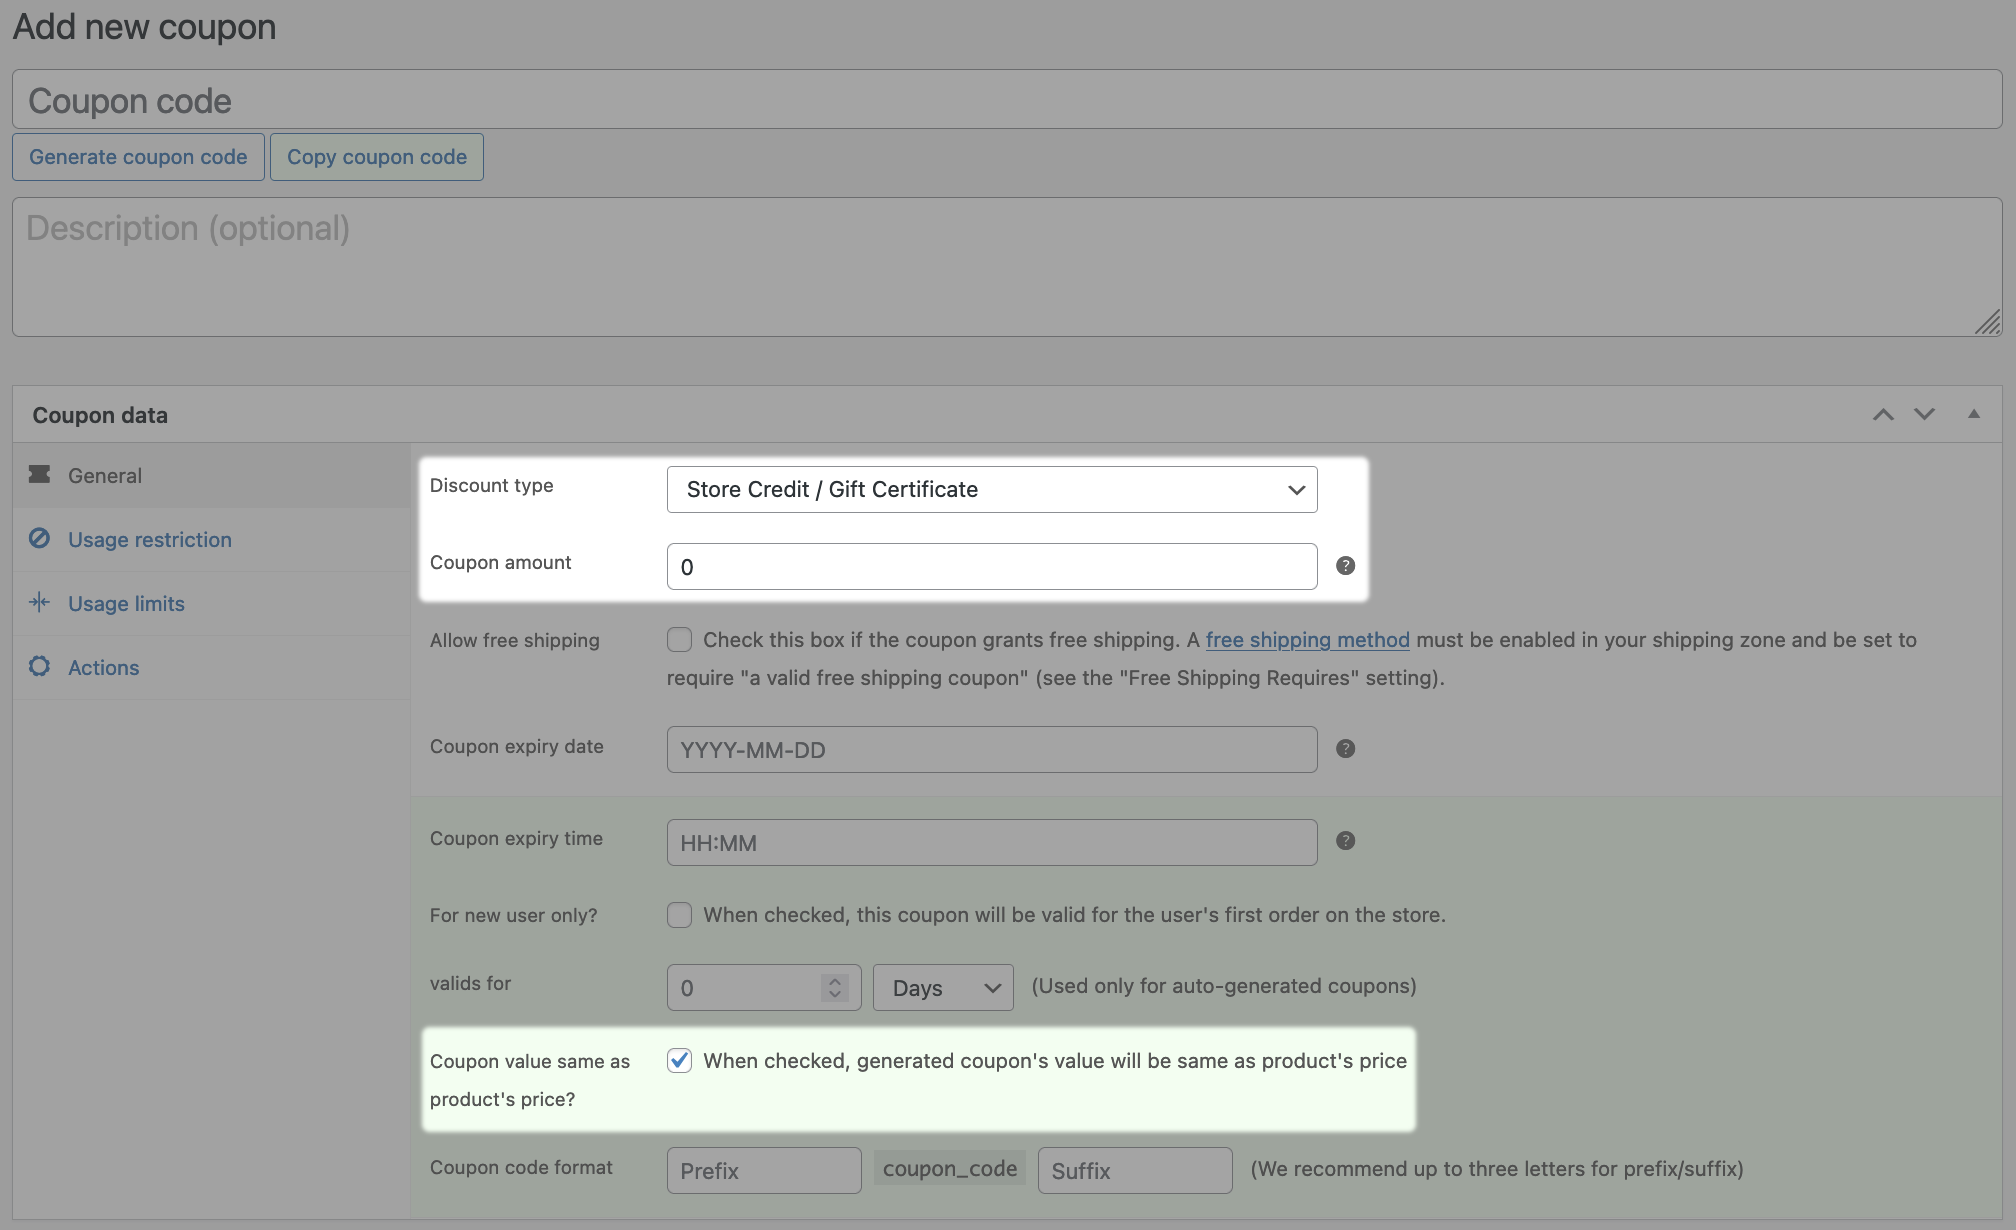Open the free shipping method link
Viewport: 2016px width, 1230px height.
tap(1307, 639)
